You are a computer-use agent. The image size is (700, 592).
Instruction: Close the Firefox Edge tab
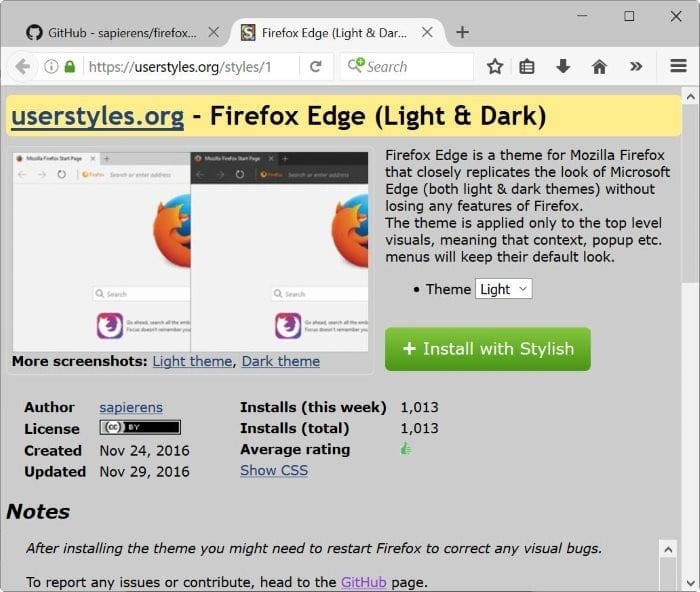[427, 32]
